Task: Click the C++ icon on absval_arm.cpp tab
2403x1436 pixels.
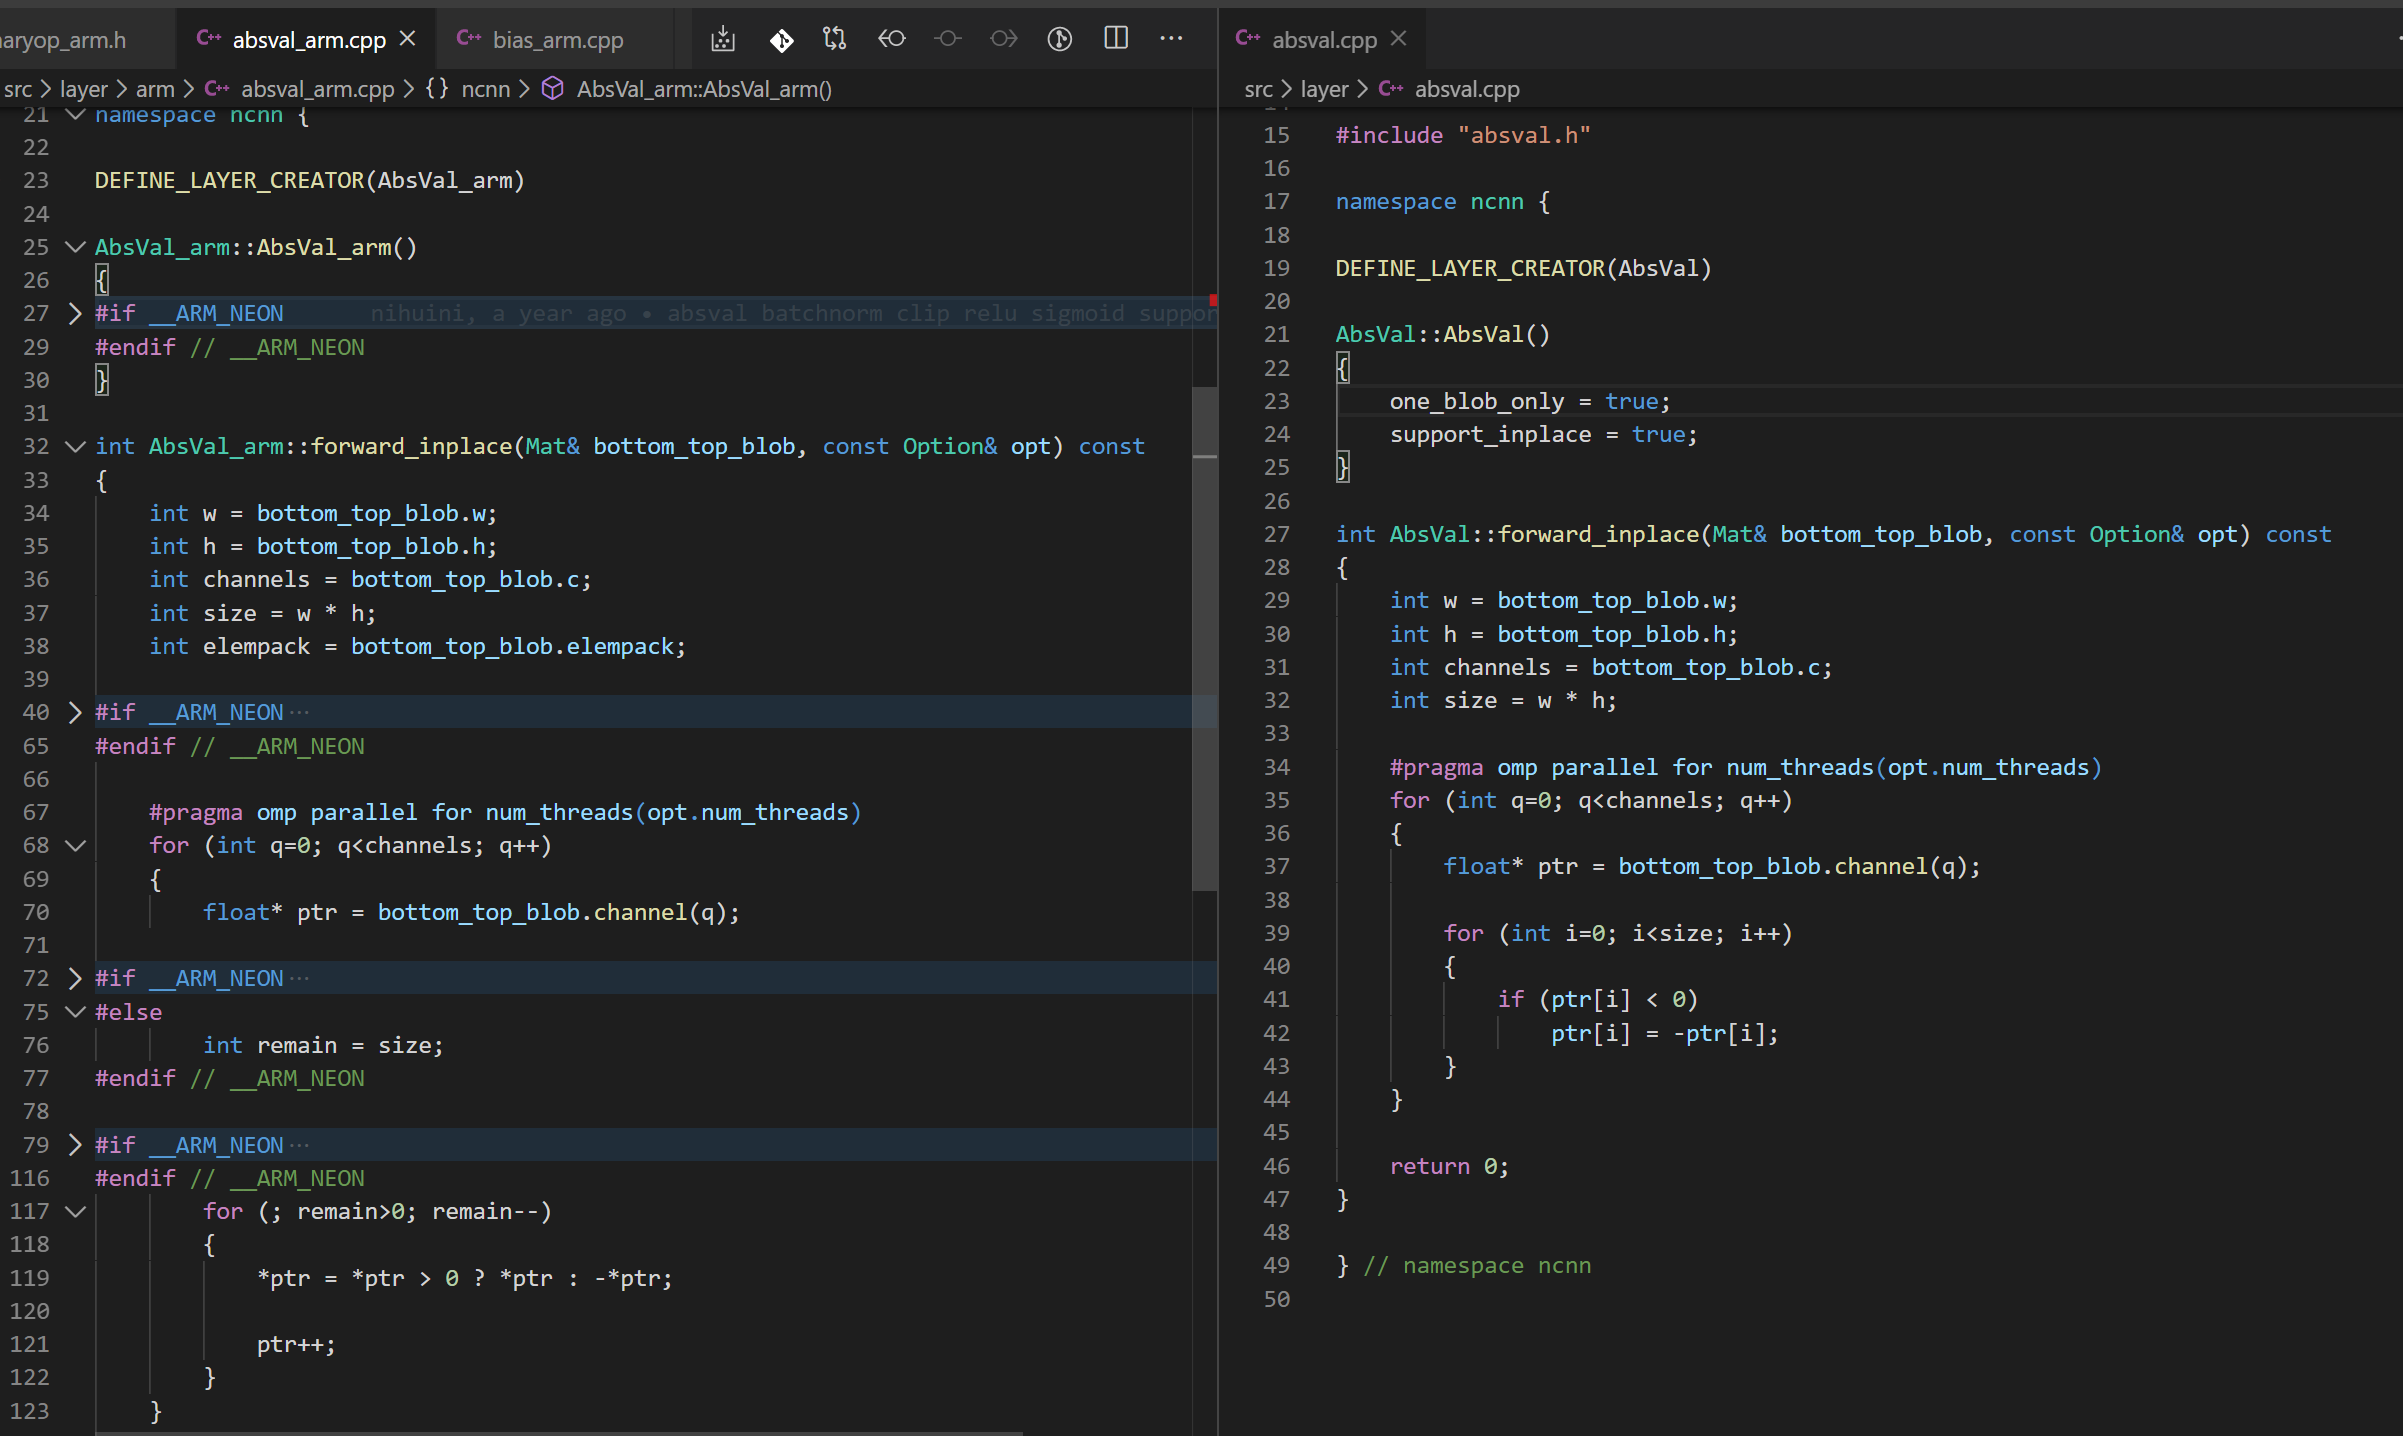Action: [209, 39]
